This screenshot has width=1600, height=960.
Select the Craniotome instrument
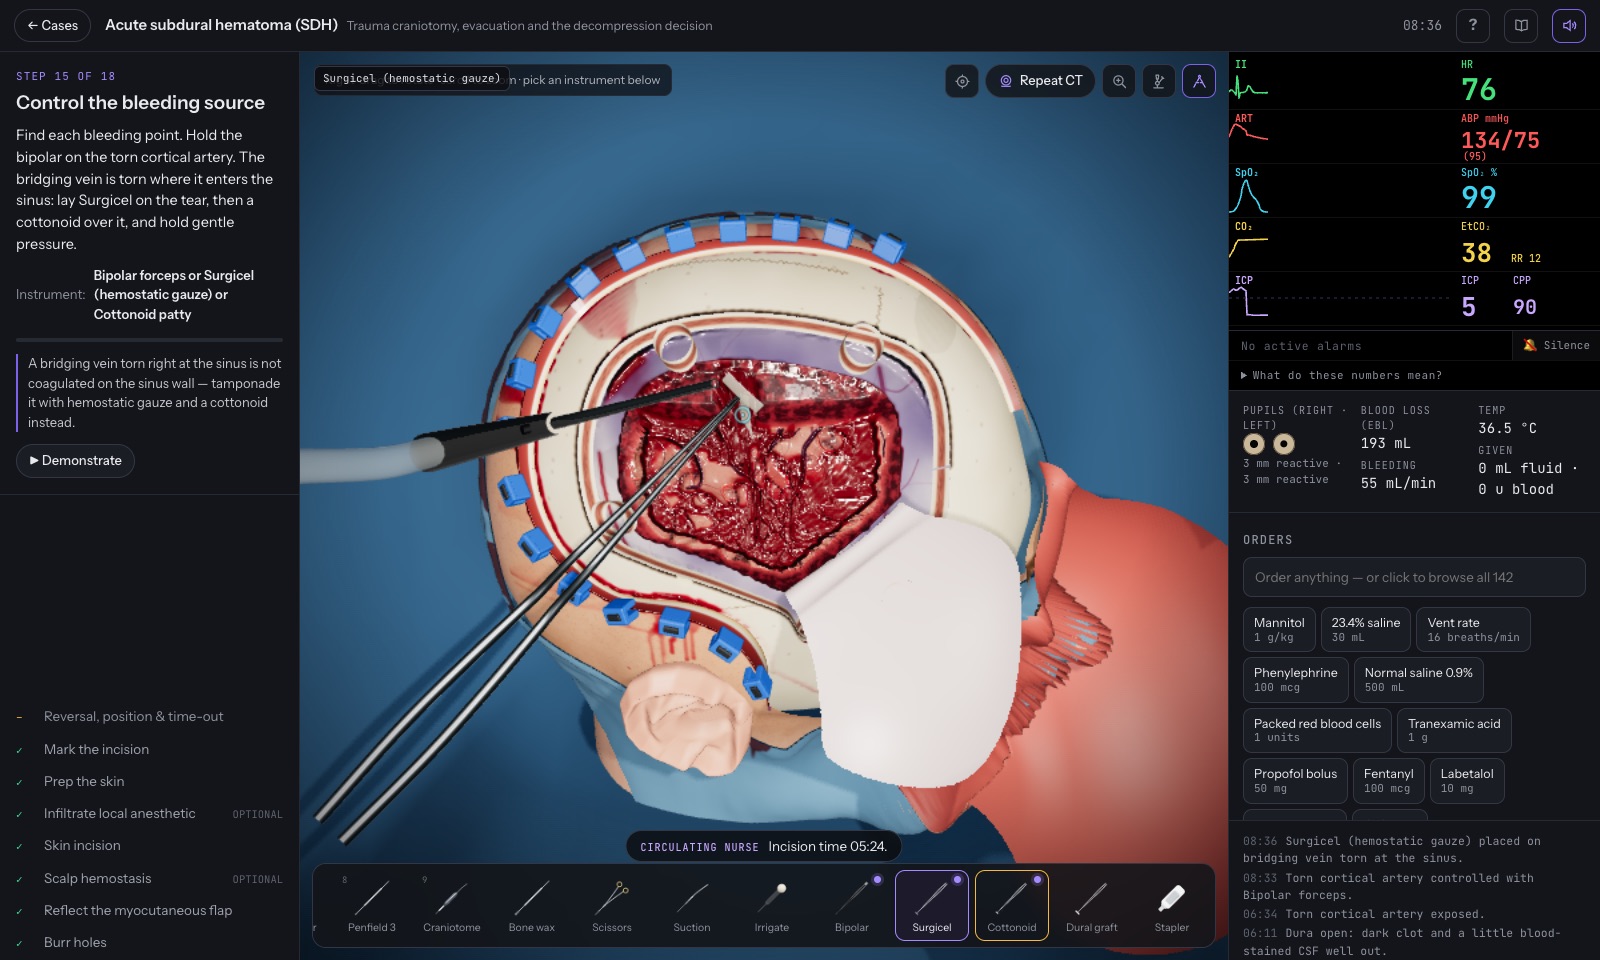pyautogui.click(x=452, y=906)
